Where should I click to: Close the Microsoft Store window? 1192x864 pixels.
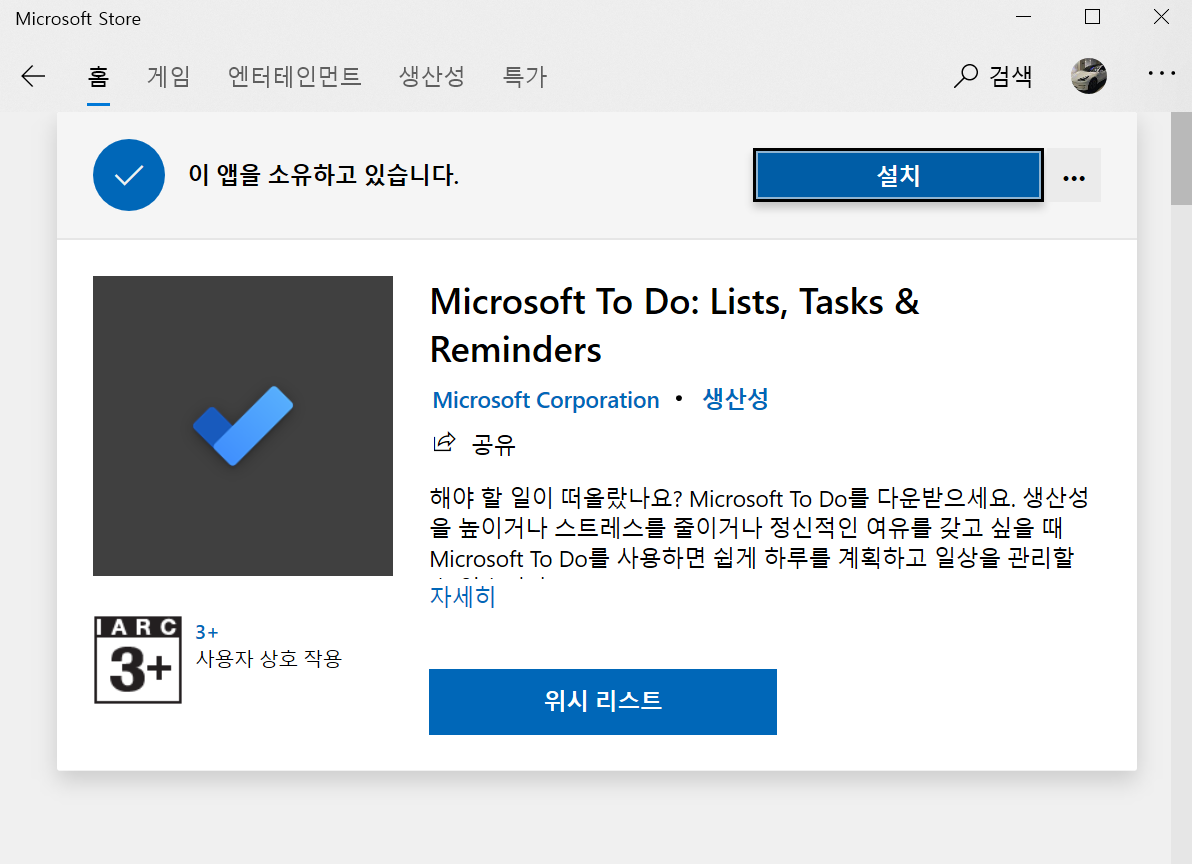[1161, 17]
